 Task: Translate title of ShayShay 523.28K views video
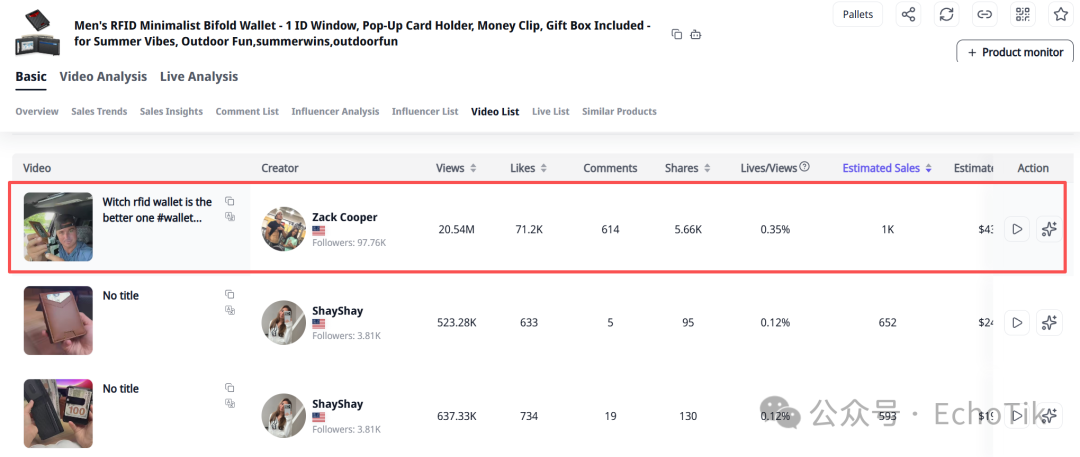230,310
